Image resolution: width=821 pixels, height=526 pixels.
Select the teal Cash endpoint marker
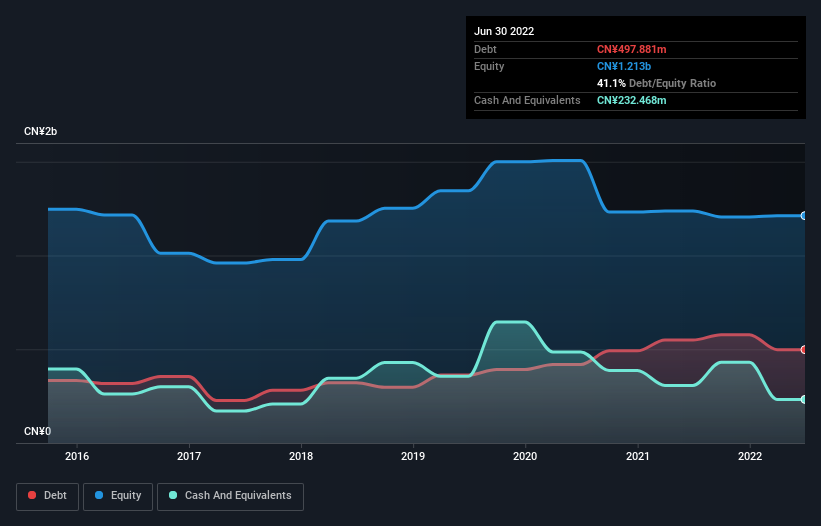click(804, 399)
